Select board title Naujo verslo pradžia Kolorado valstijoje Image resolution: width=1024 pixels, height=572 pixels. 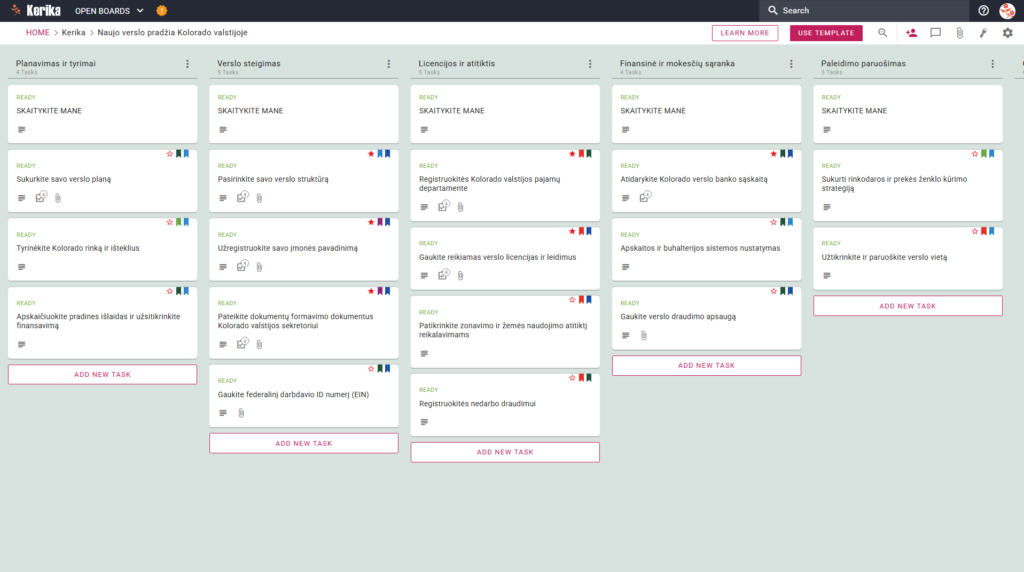coord(172,33)
